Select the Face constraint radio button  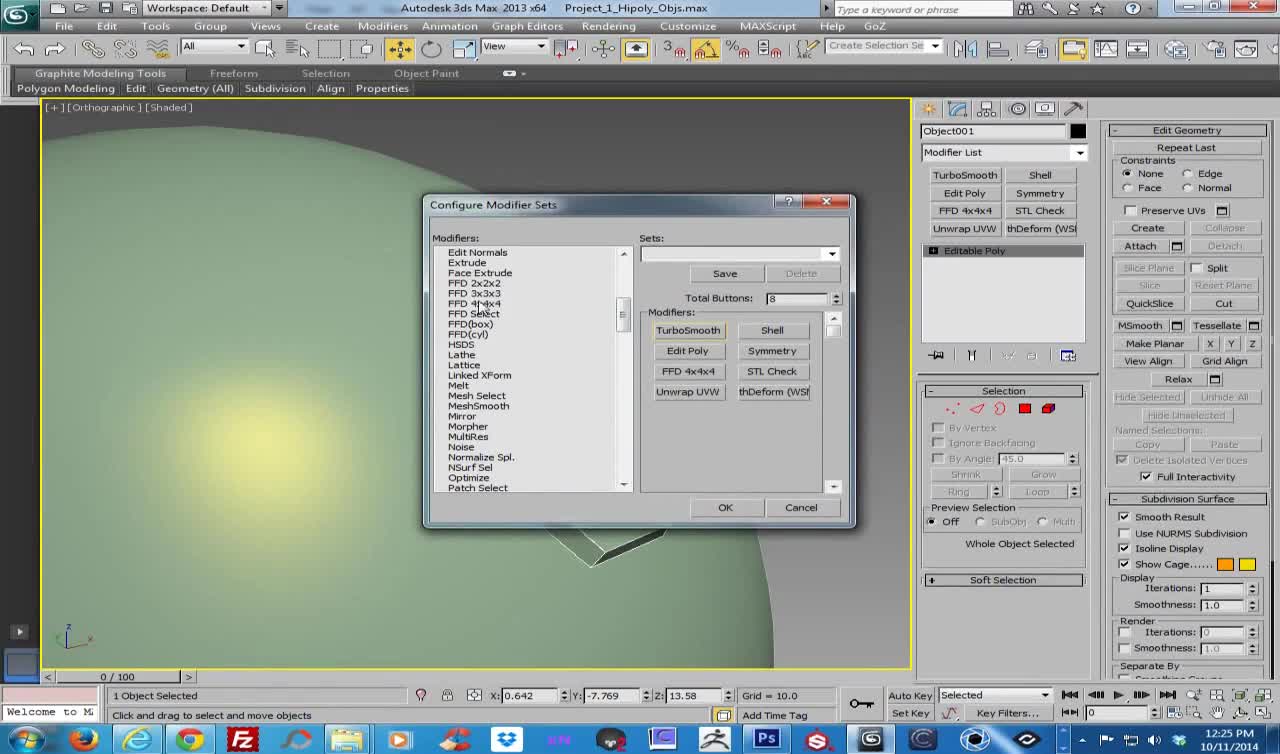1128,188
